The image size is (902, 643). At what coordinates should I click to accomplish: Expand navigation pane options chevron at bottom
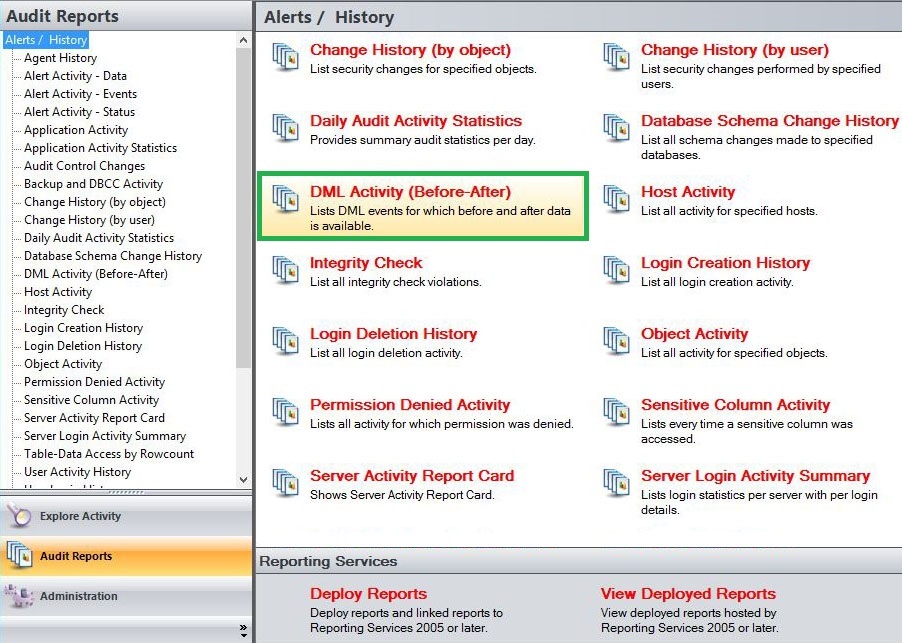(243, 630)
